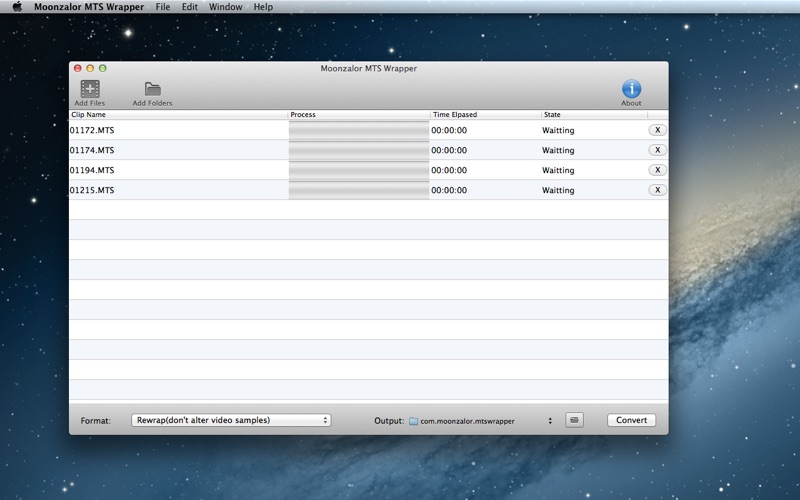Remove 01172.MTS with its X button
The height and width of the screenshot is (500, 800).
[x=657, y=130]
